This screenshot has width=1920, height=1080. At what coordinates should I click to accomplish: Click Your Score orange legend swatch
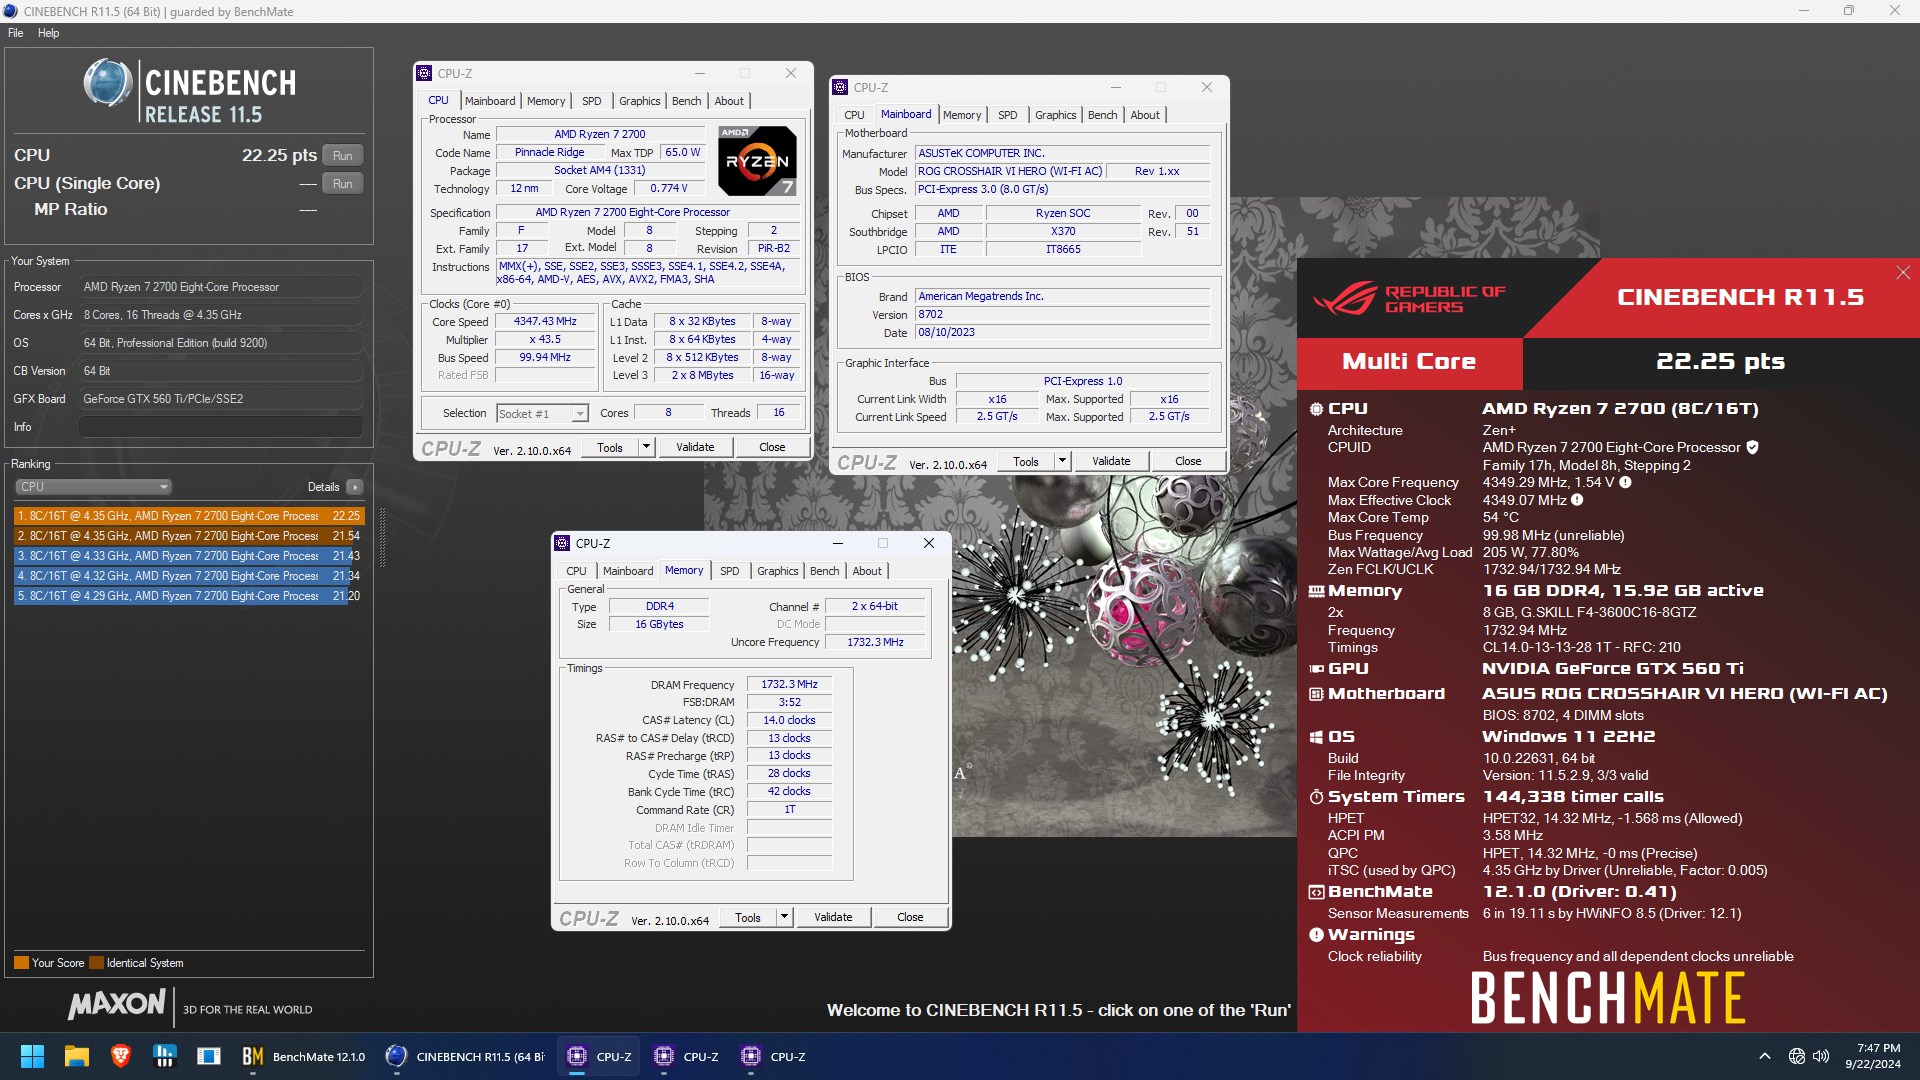(x=21, y=963)
